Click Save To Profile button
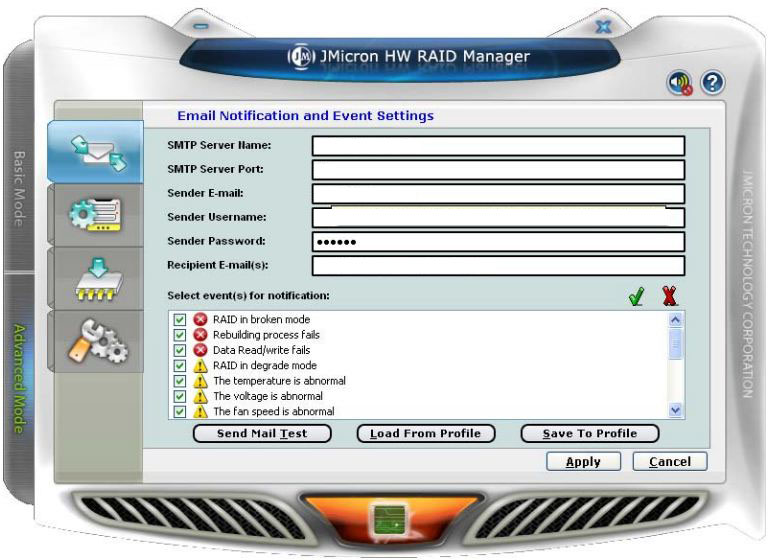Image resolution: width=771 pixels, height=560 pixels. [590, 434]
